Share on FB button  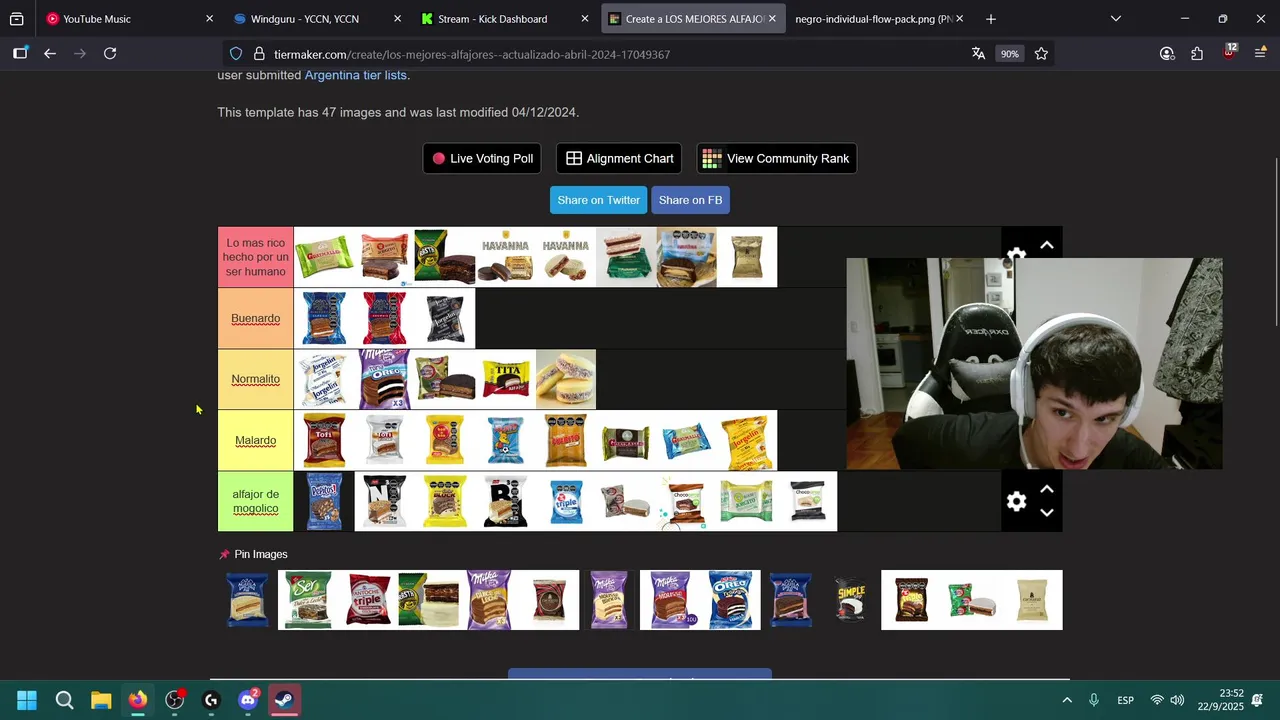pyautogui.click(x=690, y=200)
